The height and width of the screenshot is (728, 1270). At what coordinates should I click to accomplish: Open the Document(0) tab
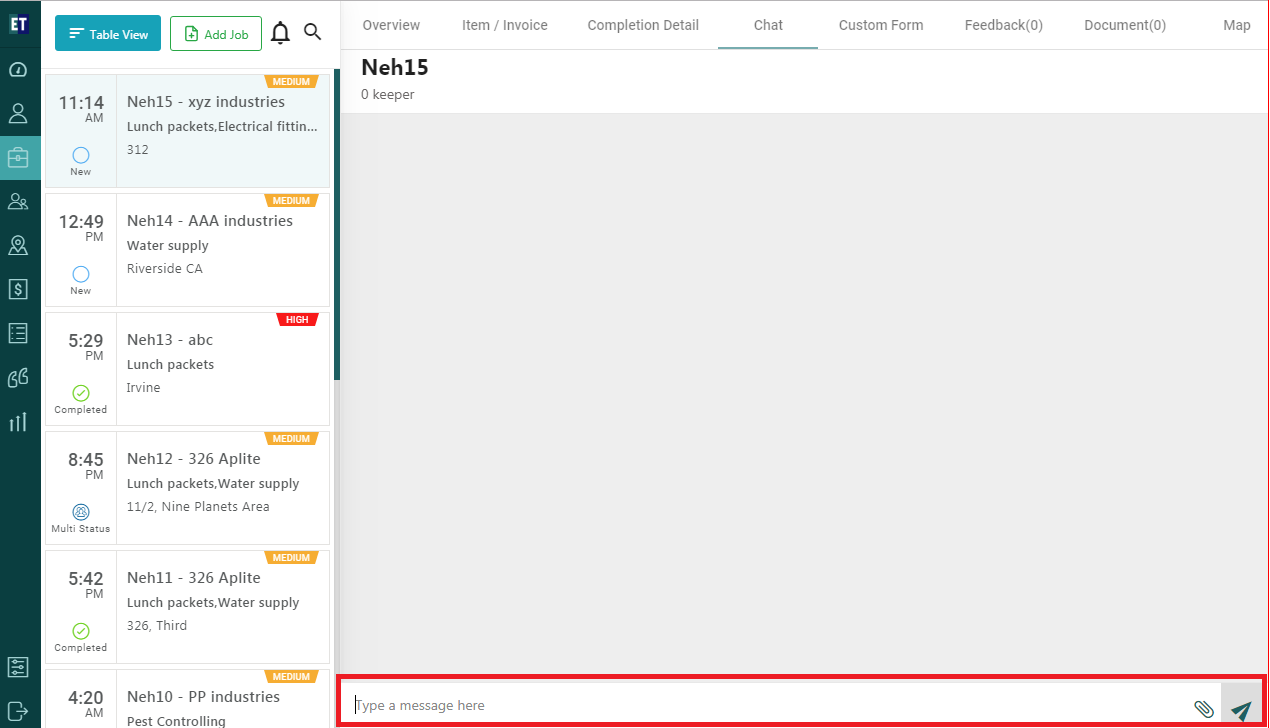(x=1125, y=25)
